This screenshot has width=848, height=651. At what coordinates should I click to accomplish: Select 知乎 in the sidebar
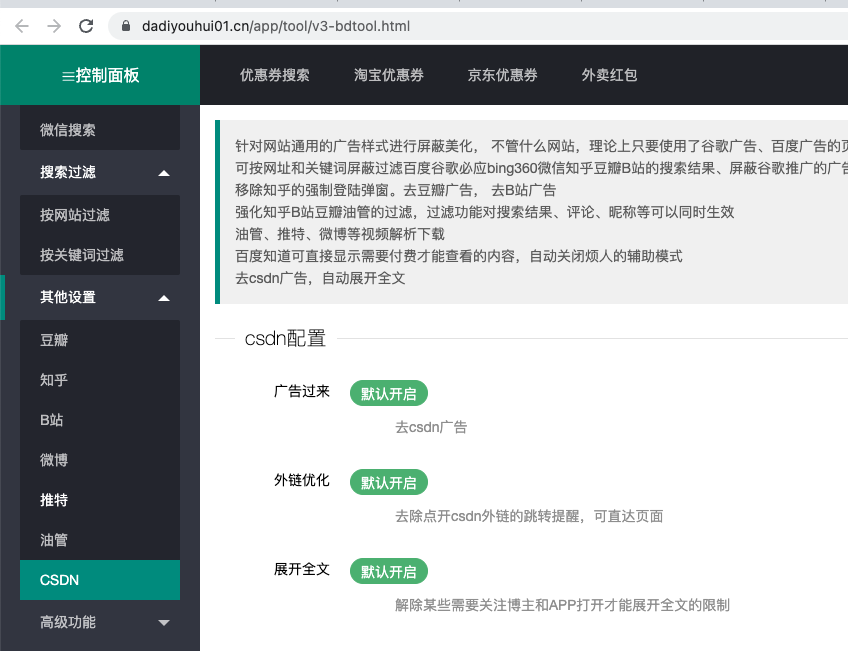tap(100, 380)
